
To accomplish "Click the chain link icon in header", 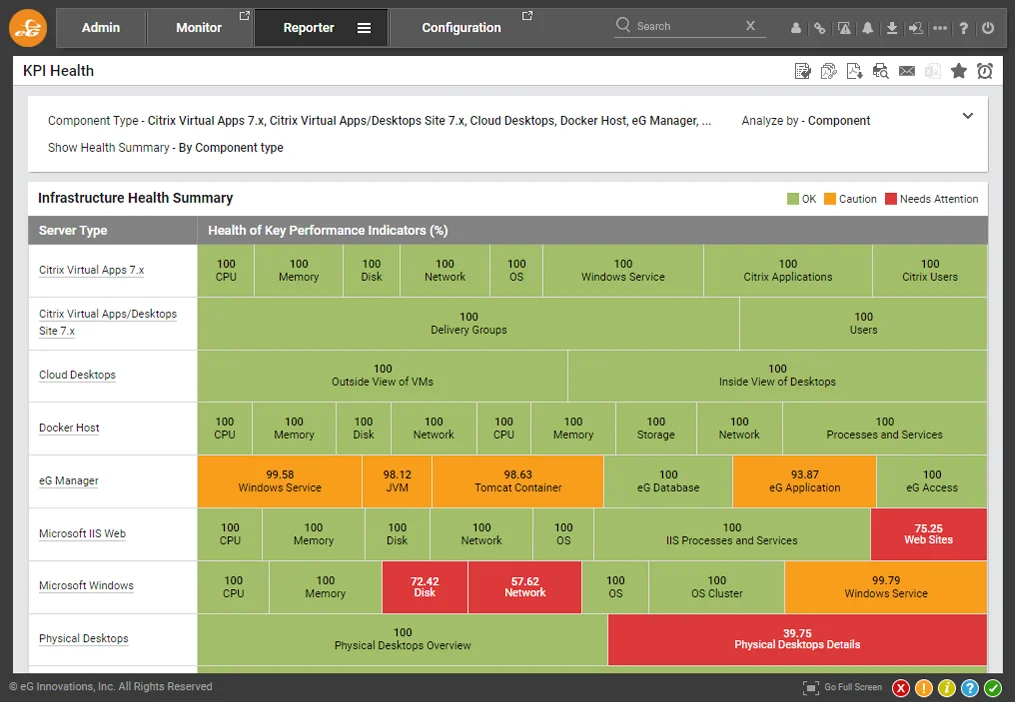I will 820,28.
